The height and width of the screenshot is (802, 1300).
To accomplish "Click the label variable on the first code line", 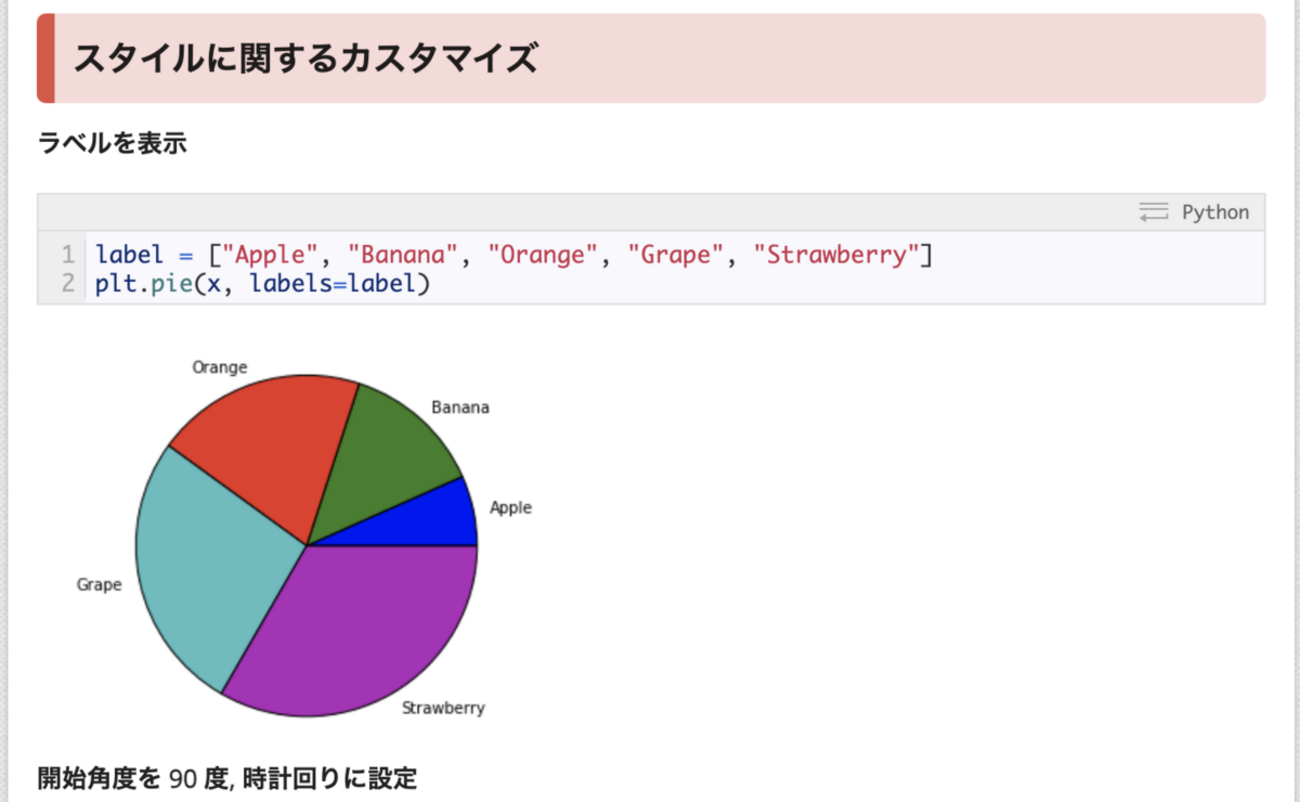I will (x=129, y=254).
